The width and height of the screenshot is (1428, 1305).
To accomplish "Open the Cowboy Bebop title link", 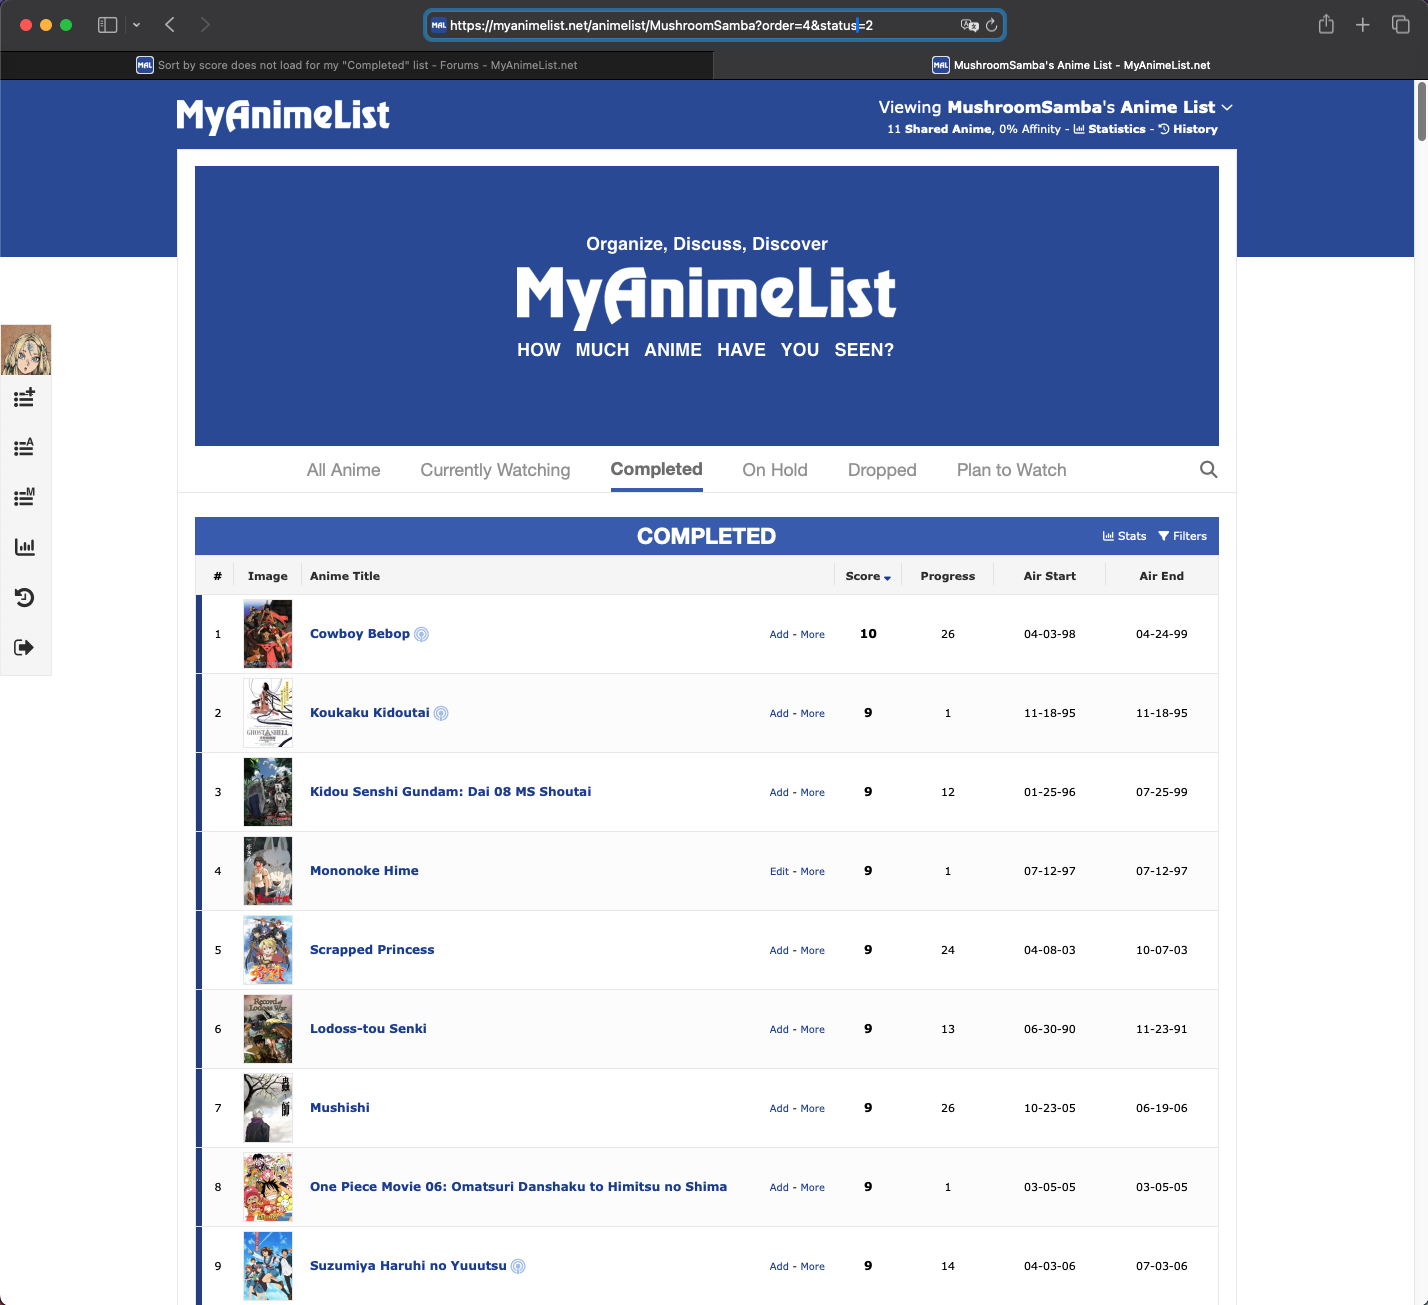I will [360, 634].
